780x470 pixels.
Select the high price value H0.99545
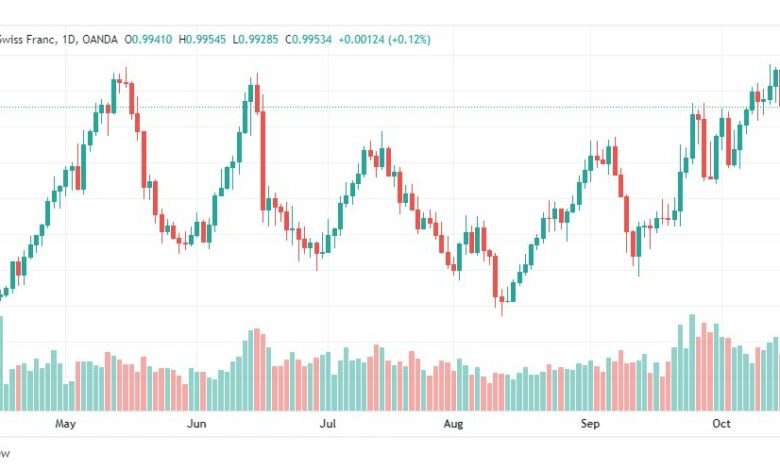pos(202,39)
